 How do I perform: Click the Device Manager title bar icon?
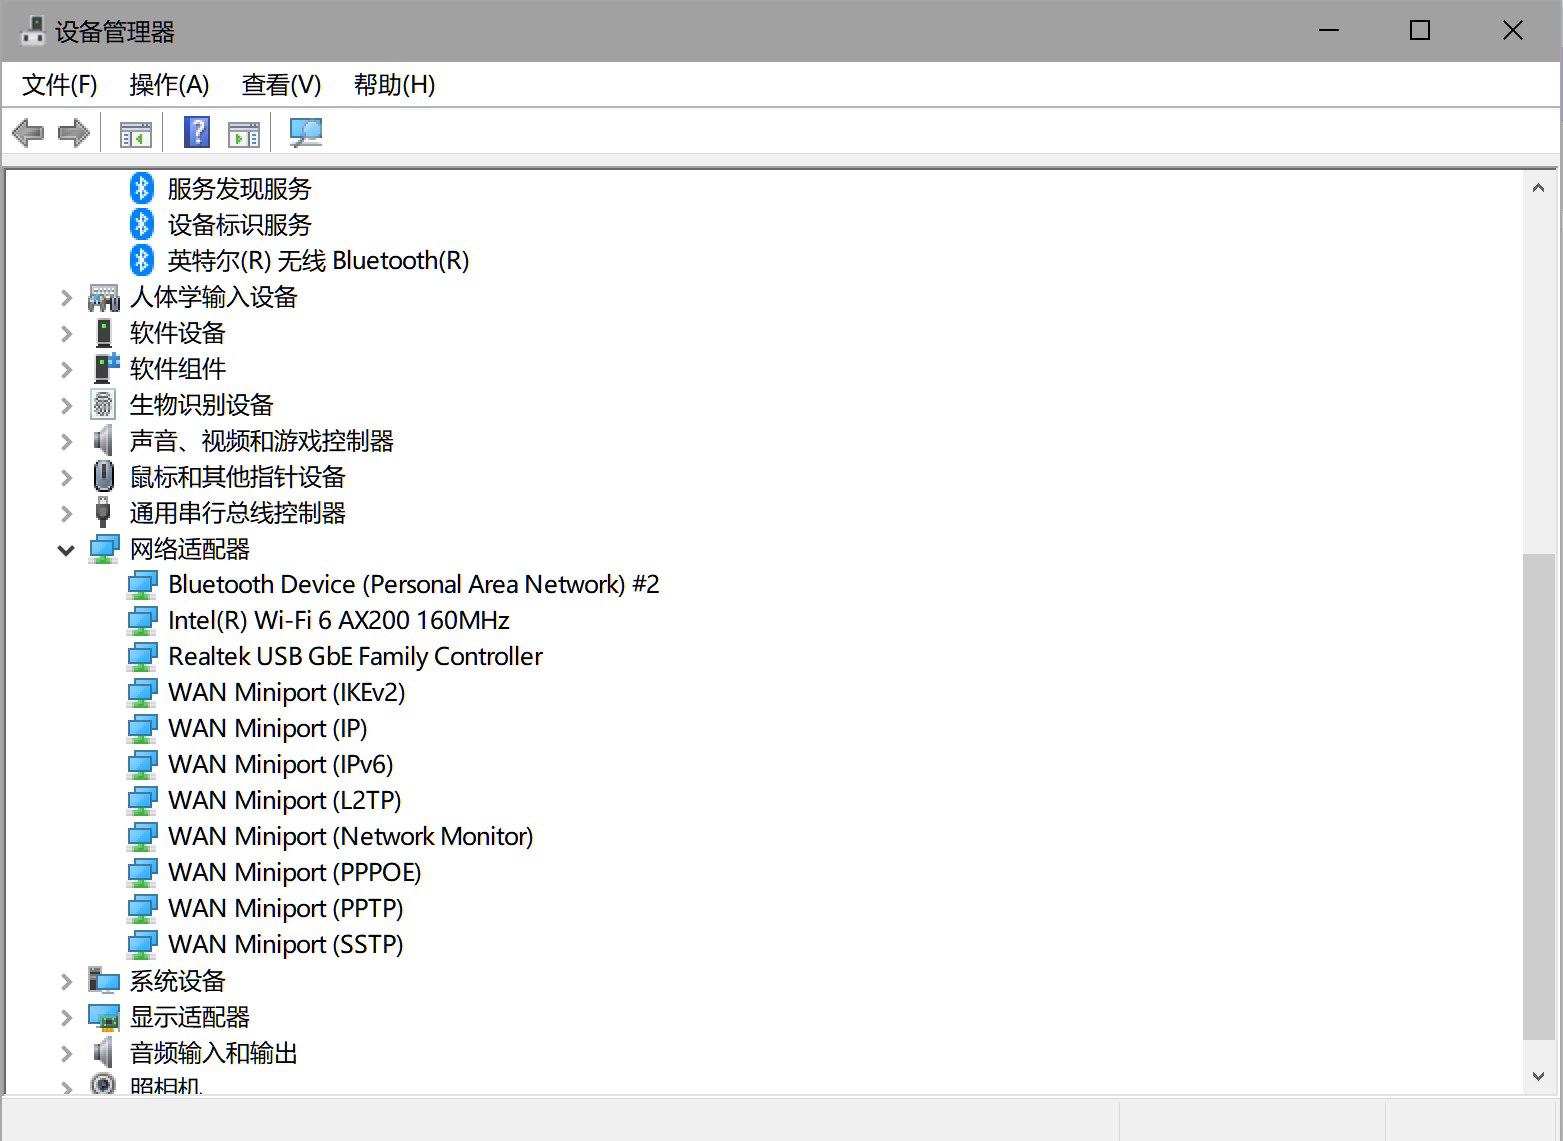[x=33, y=31]
